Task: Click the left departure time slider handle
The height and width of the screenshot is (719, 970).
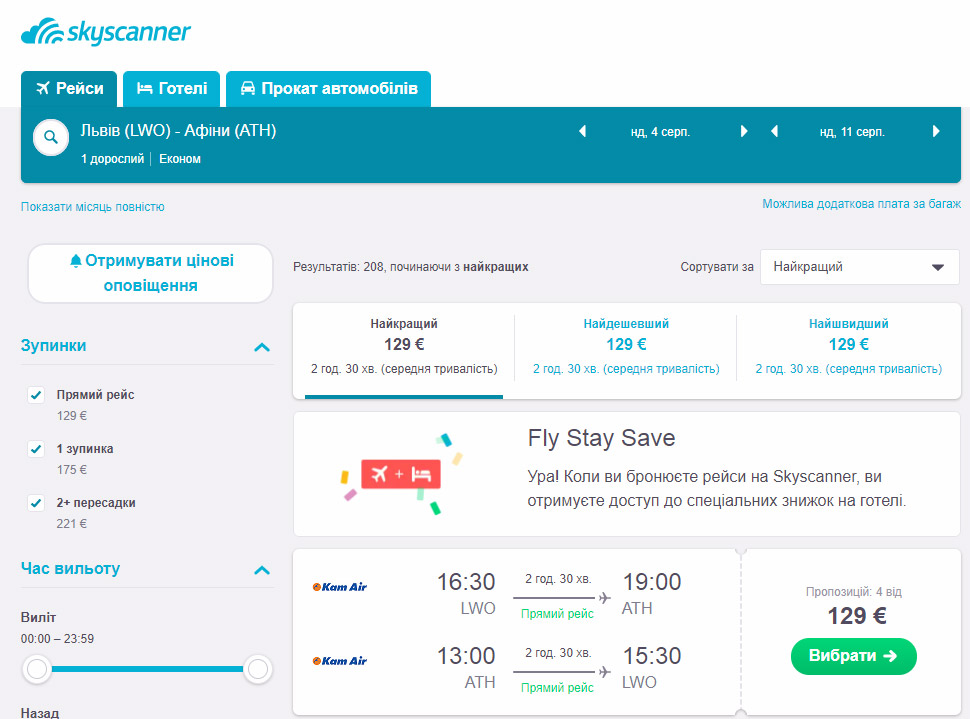Action: (36, 669)
